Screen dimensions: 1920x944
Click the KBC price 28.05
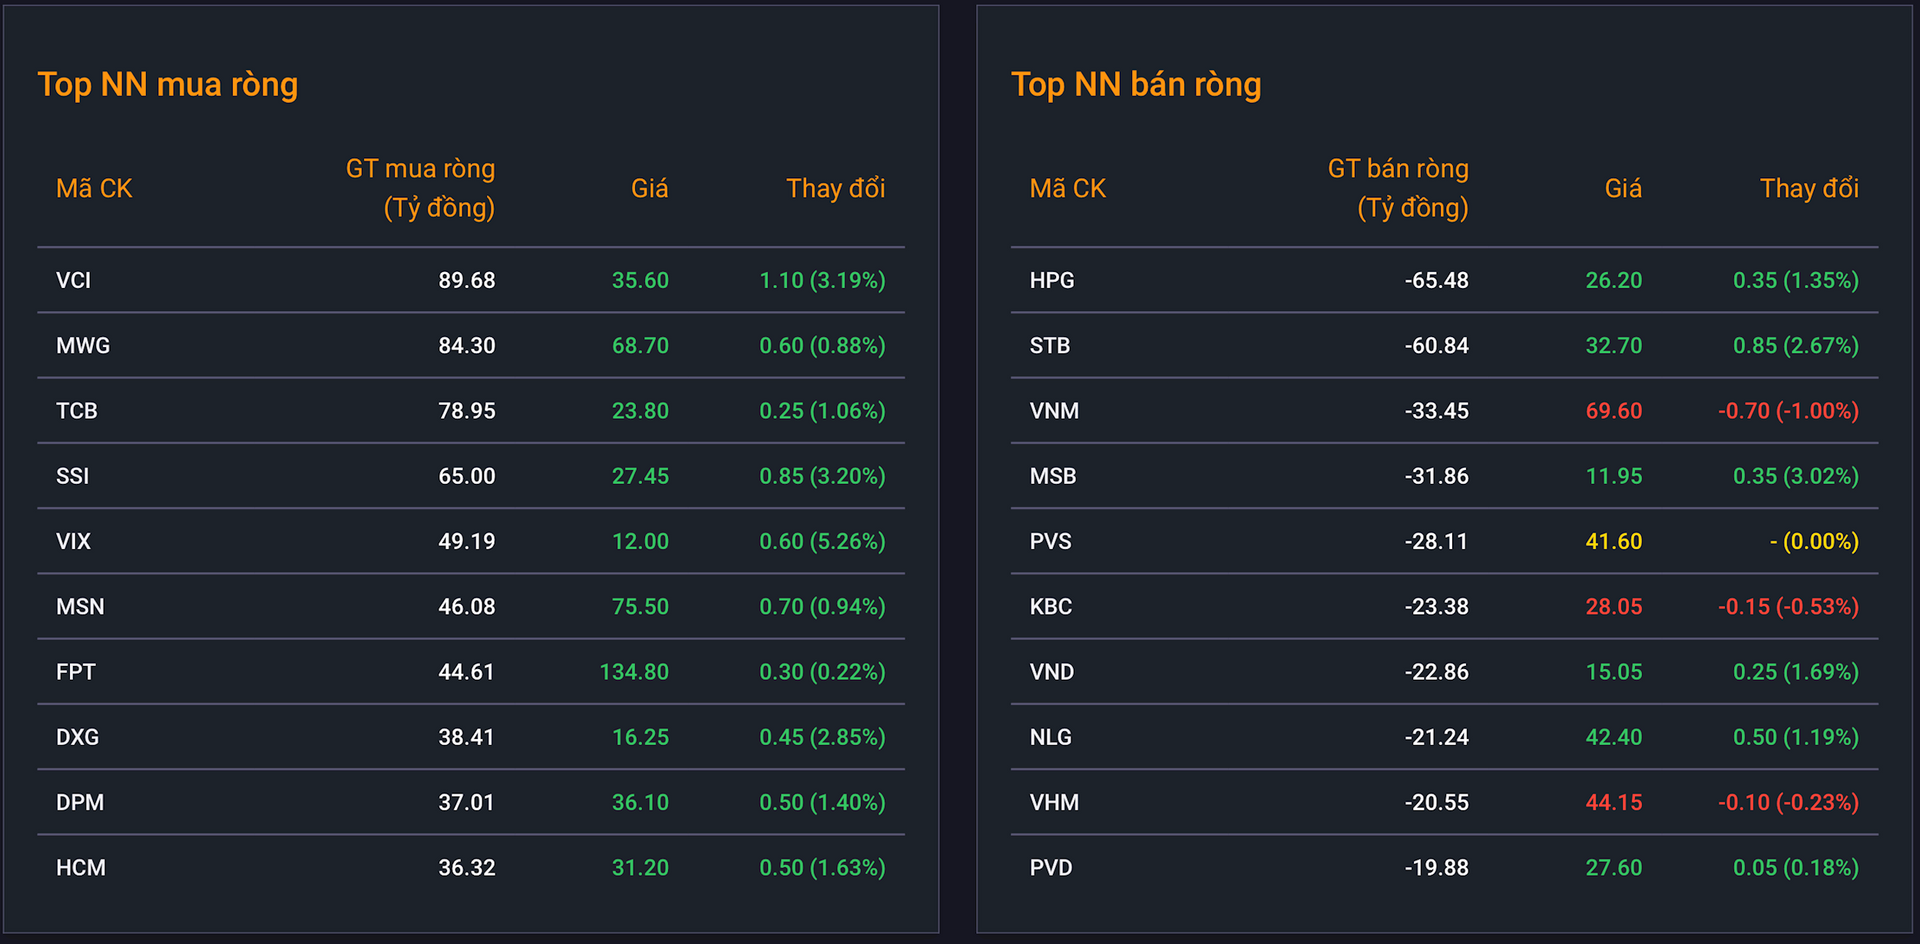pyautogui.click(x=1614, y=607)
